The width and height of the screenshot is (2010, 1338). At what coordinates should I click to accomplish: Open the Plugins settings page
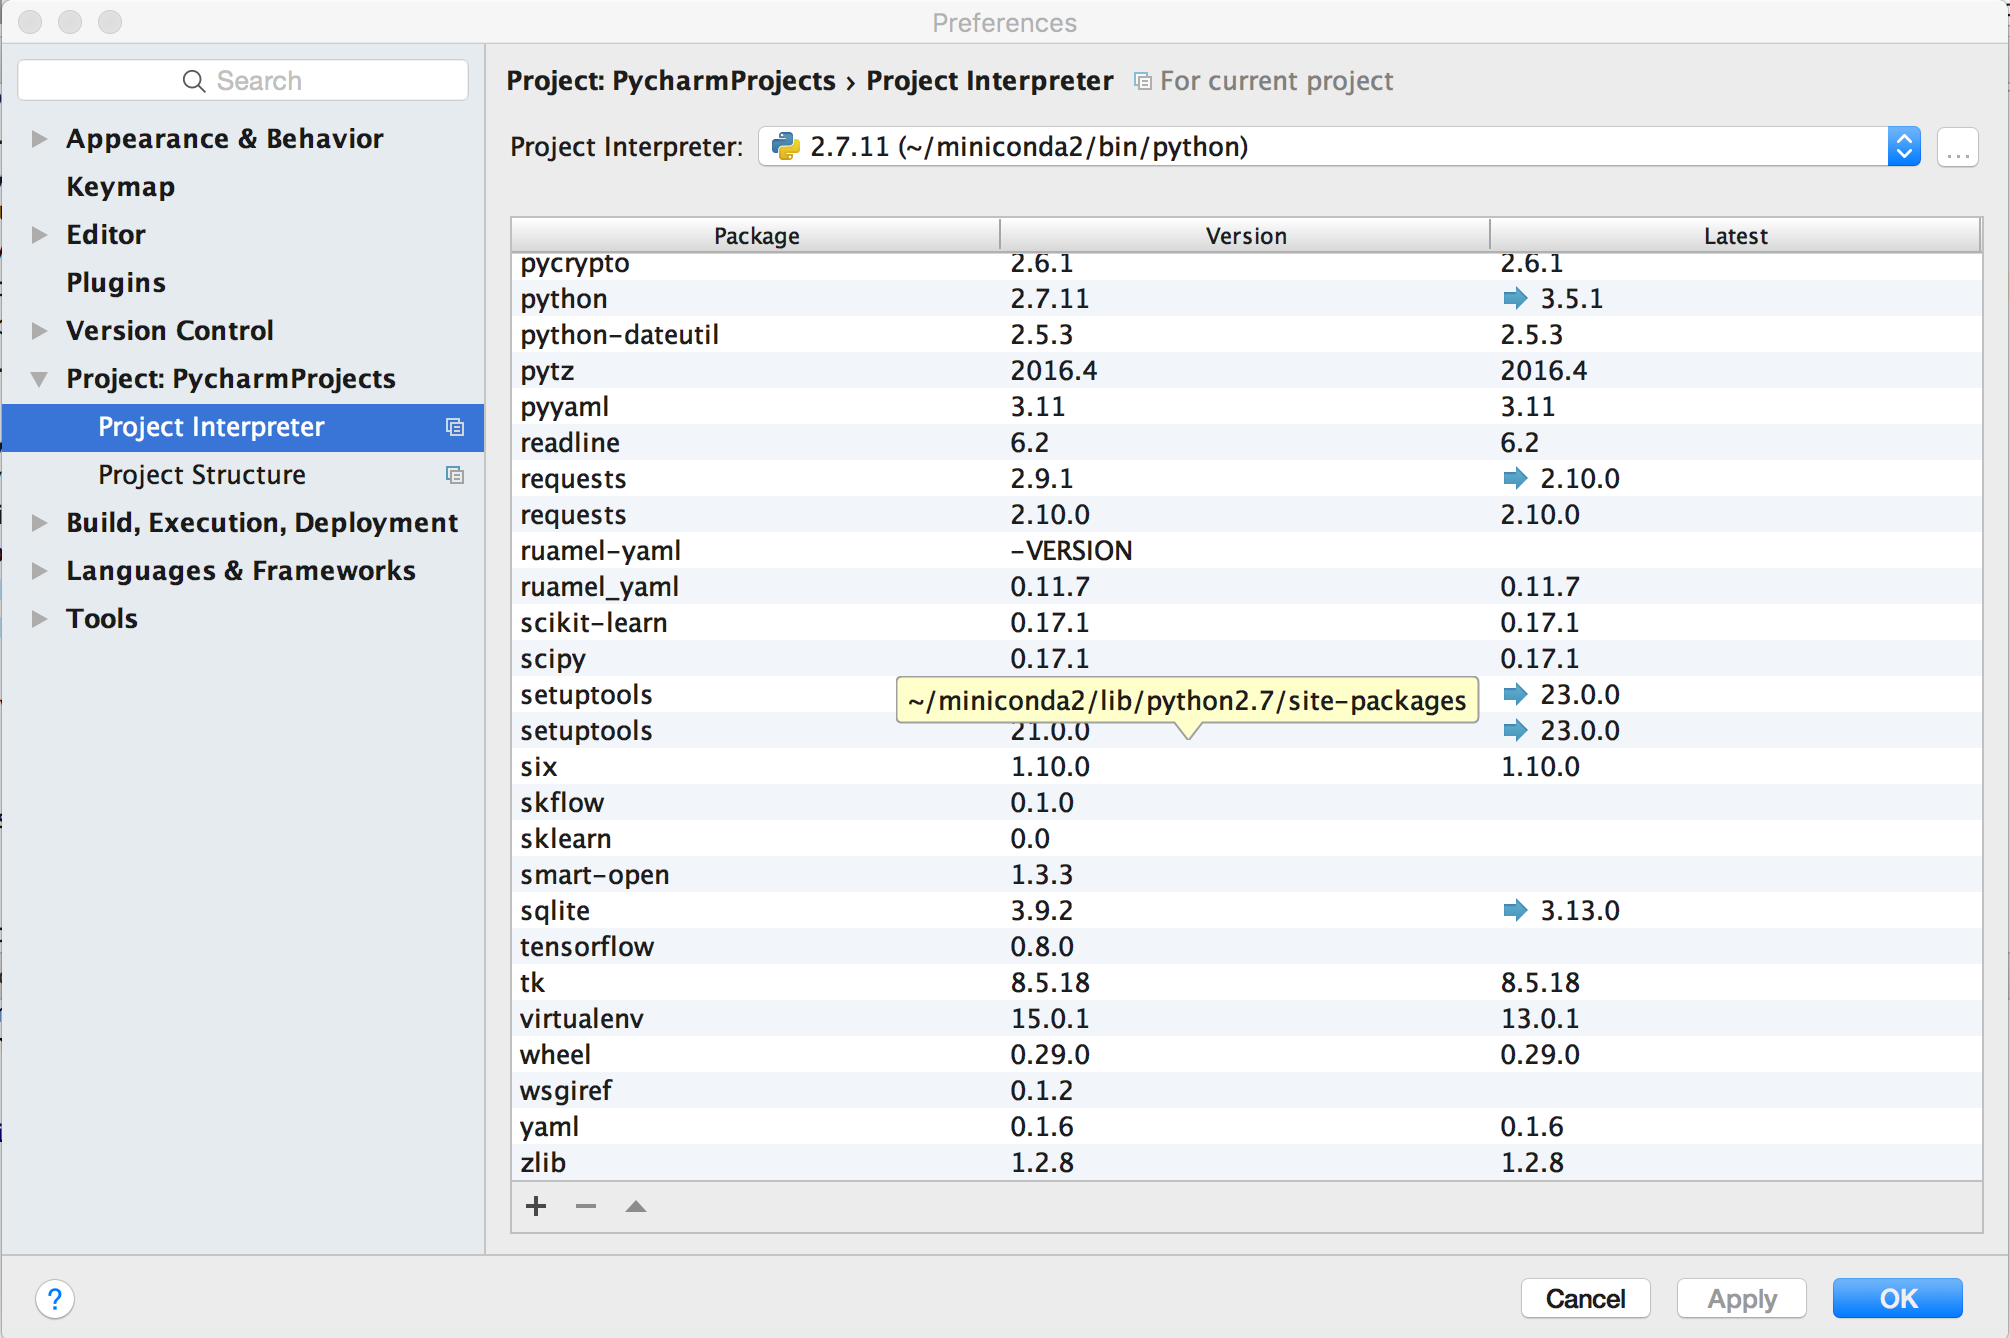[x=116, y=283]
